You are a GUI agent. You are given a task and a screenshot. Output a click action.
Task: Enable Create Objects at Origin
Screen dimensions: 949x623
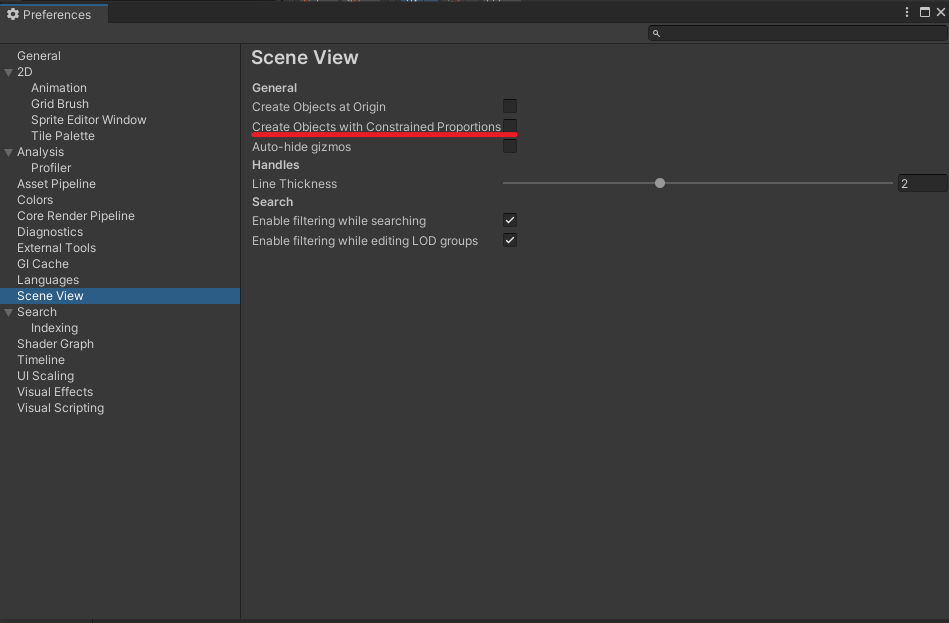pos(510,106)
